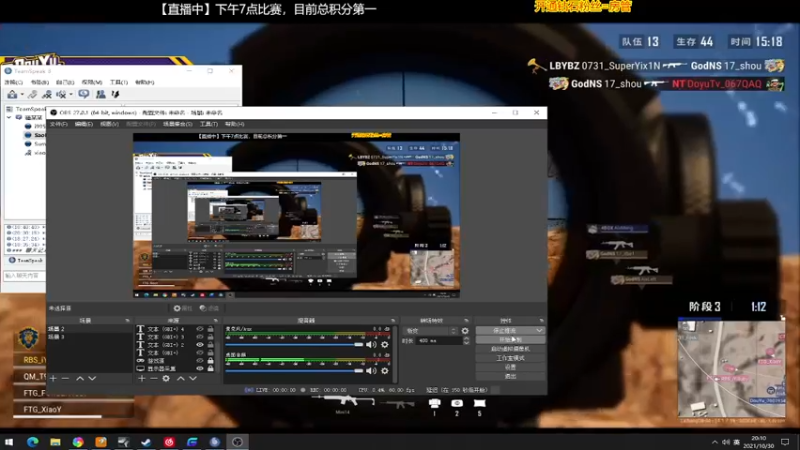
Task: Remove the selected source with the minus icon
Action: point(154,378)
